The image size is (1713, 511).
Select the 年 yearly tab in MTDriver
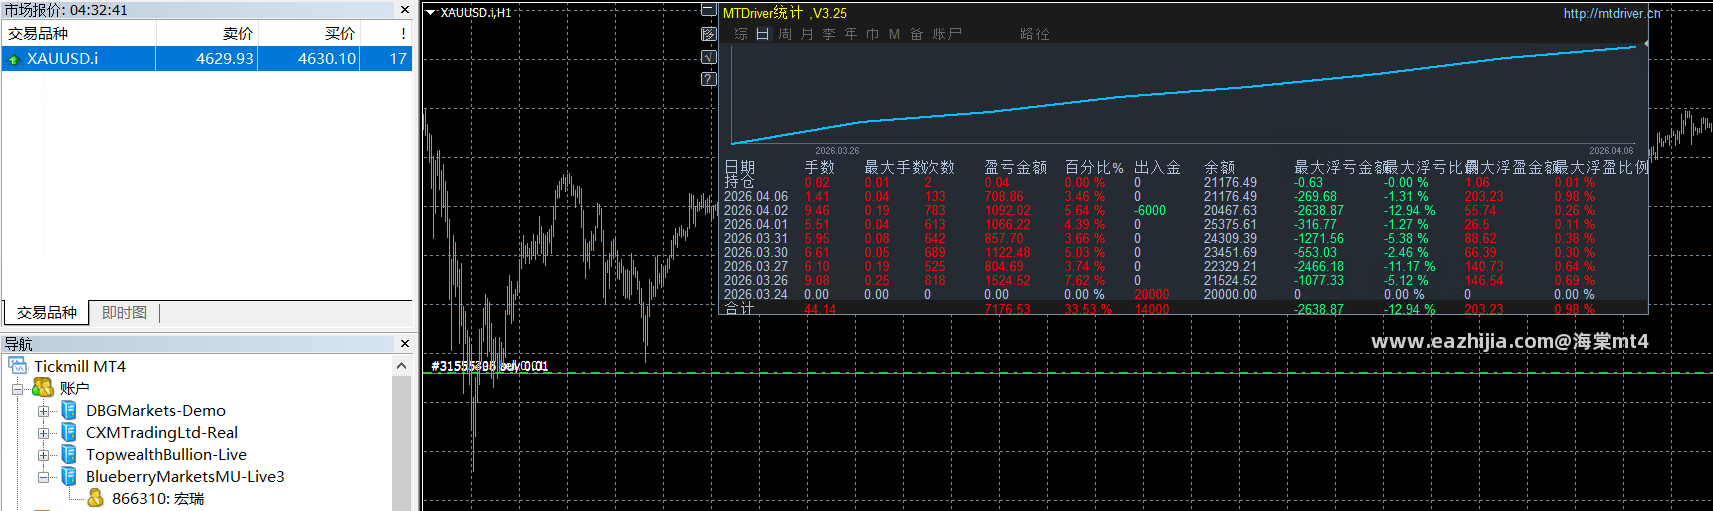tap(851, 34)
